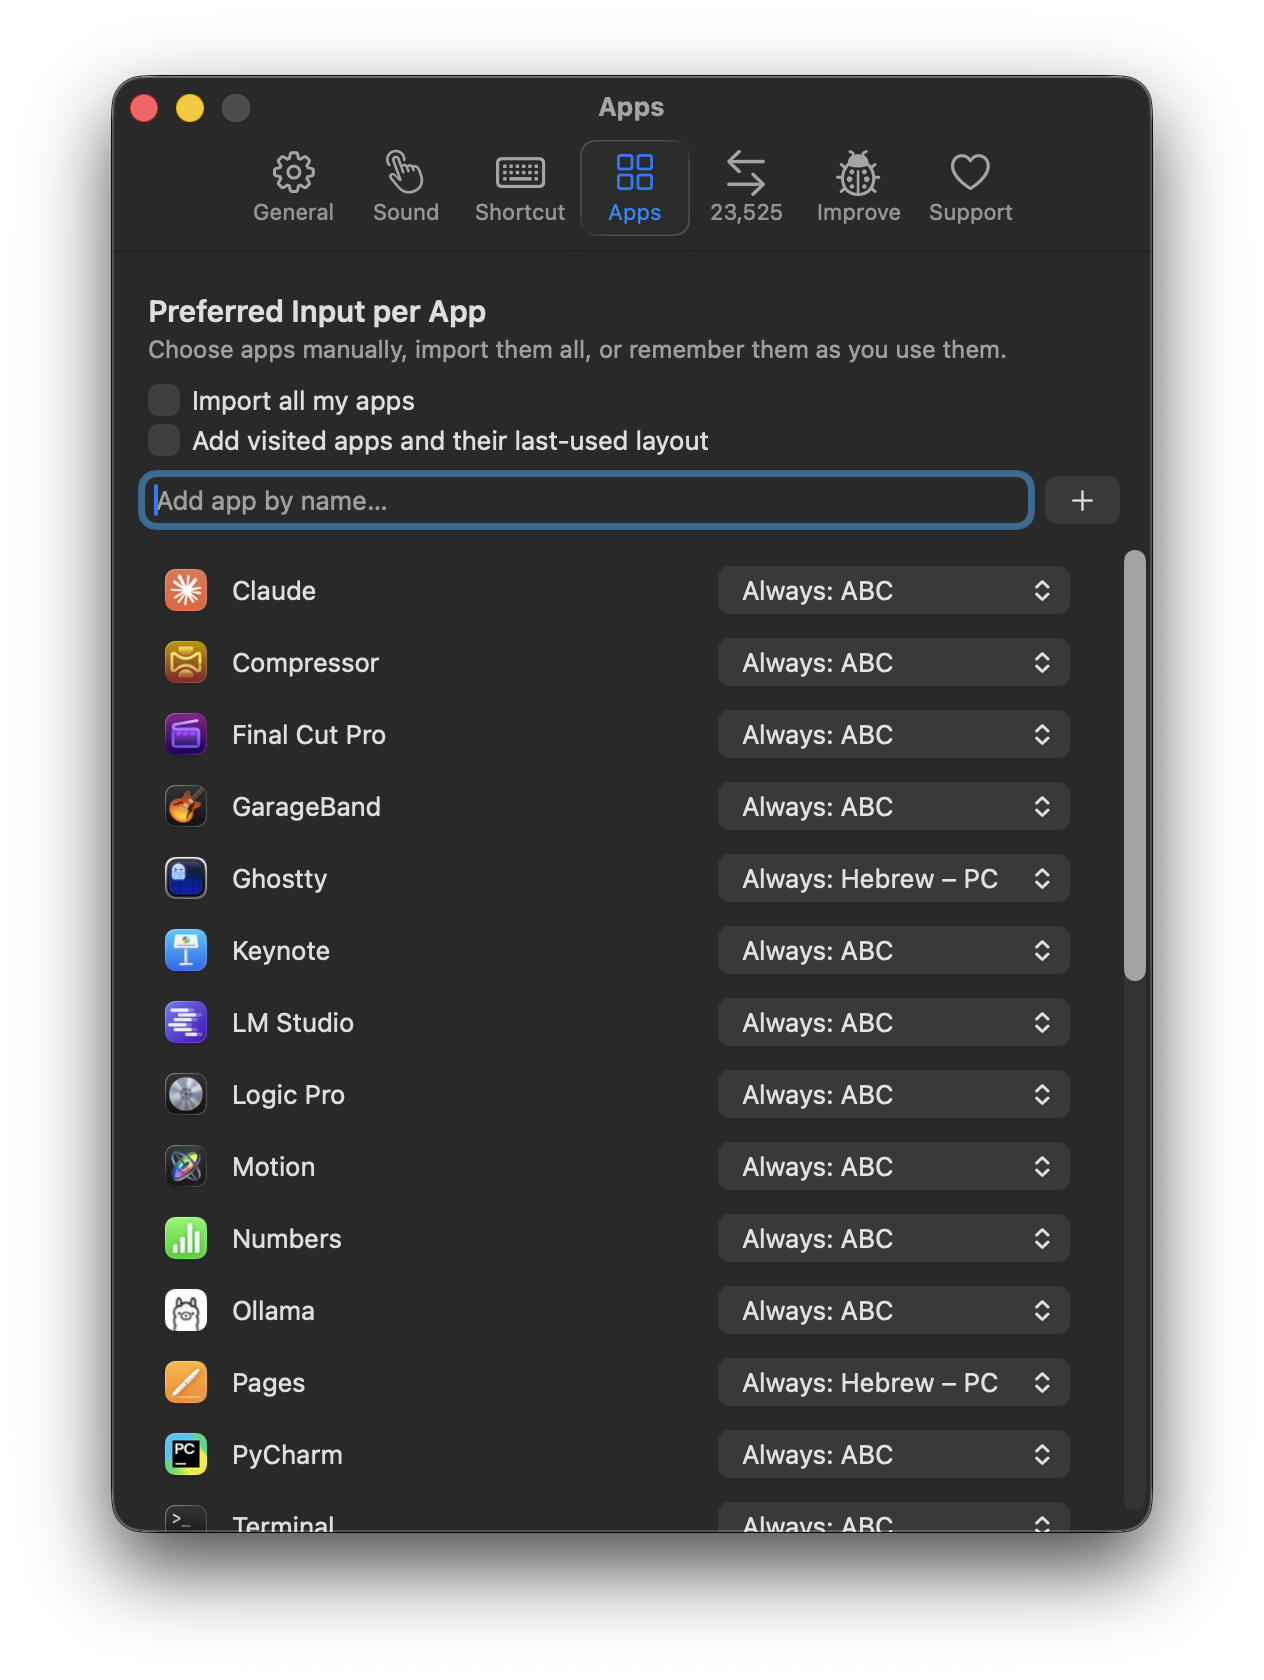Select the Compressor row label
The width and height of the screenshot is (1264, 1680).
pos(305,663)
